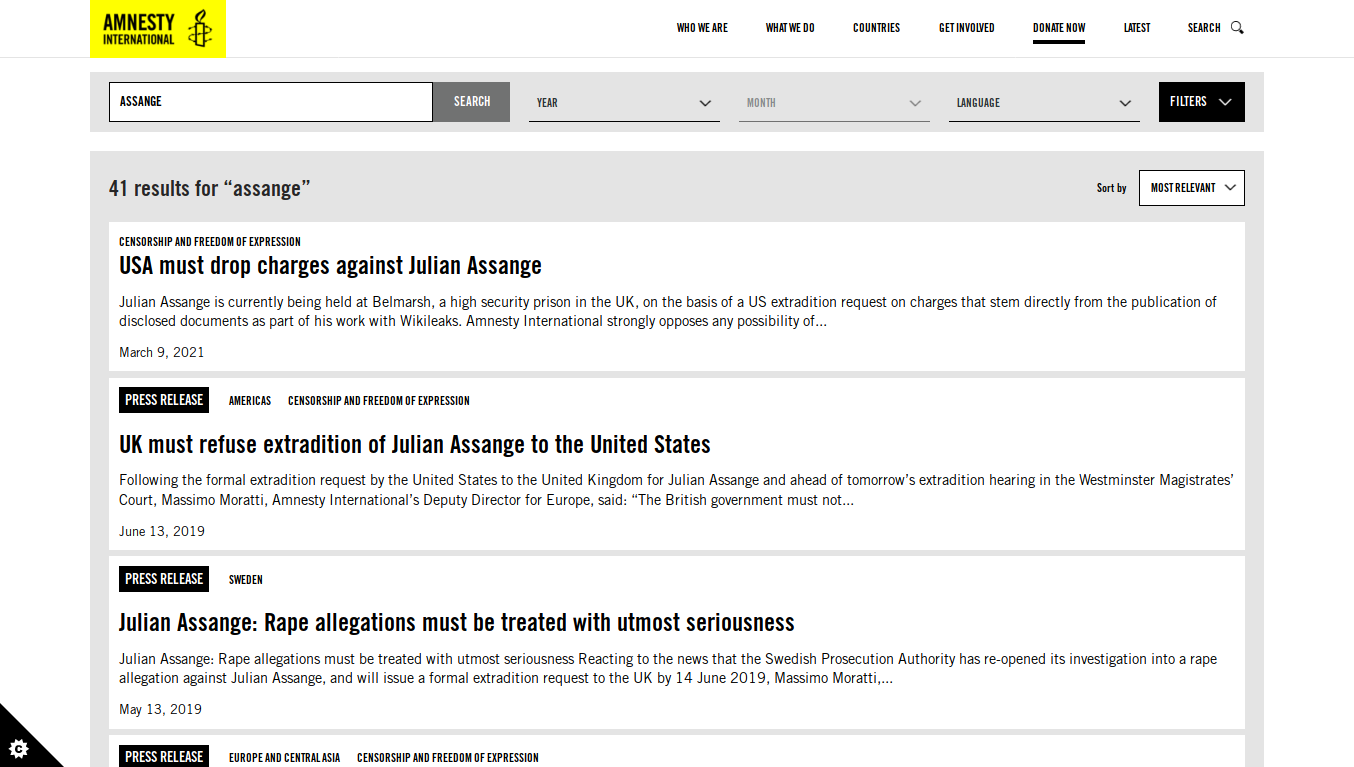Go to the Countries menu item
The image size is (1354, 767).
coord(877,28)
